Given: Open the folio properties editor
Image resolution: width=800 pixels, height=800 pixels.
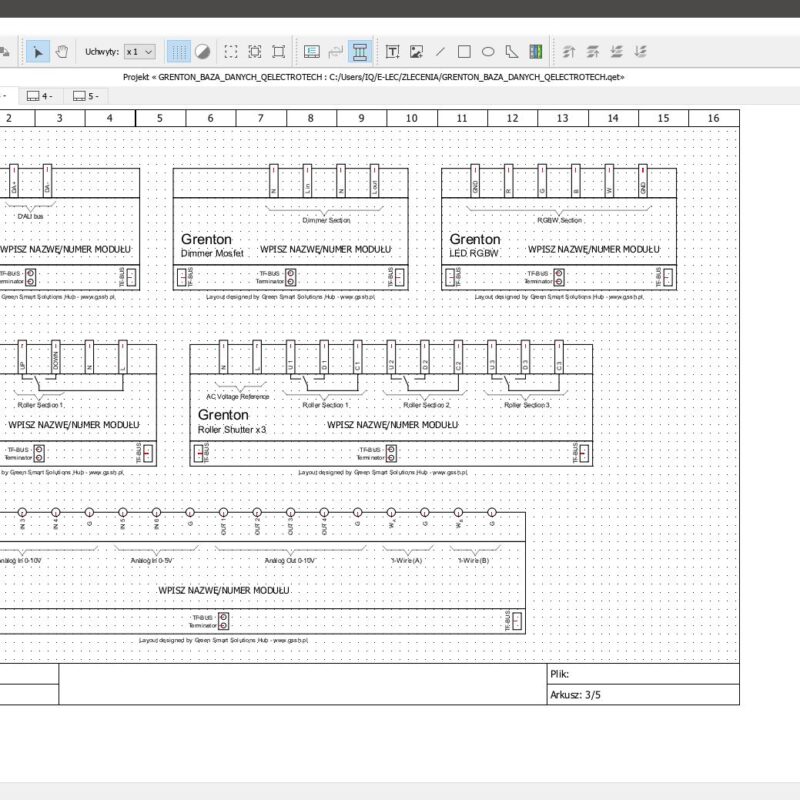Looking at the screenshot, I should pyautogui.click(x=311, y=51).
